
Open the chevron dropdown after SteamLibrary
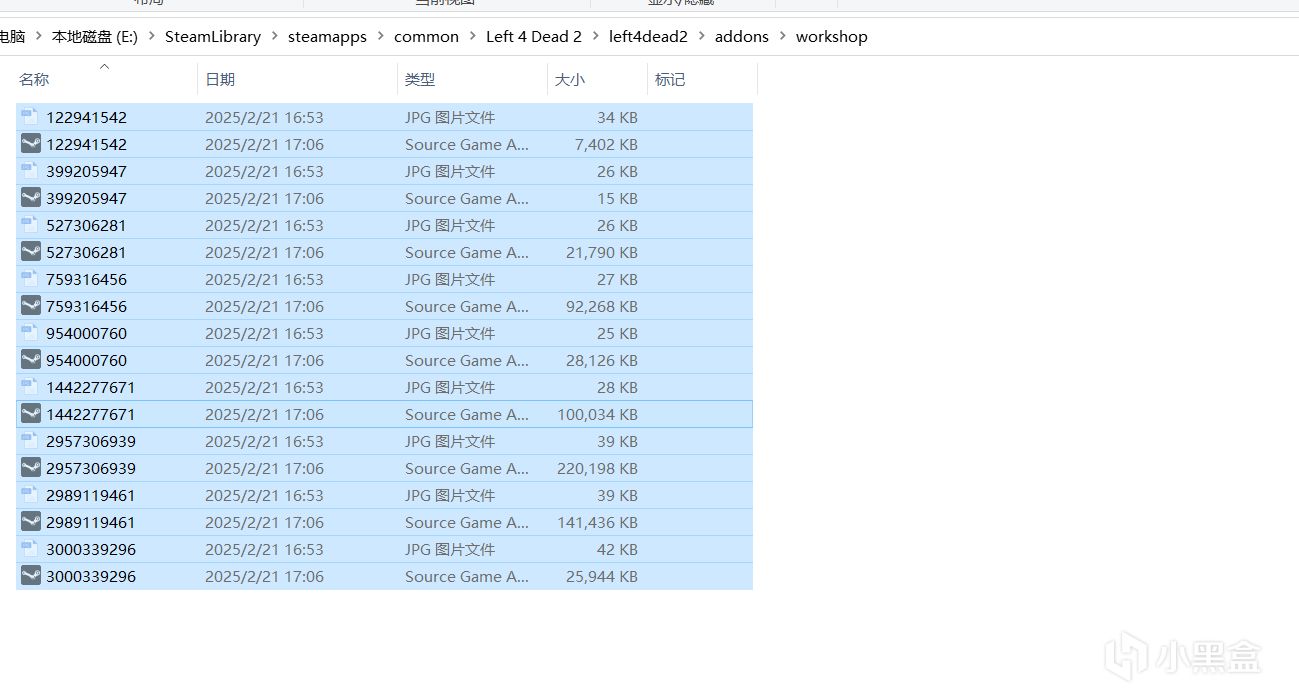click(274, 37)
